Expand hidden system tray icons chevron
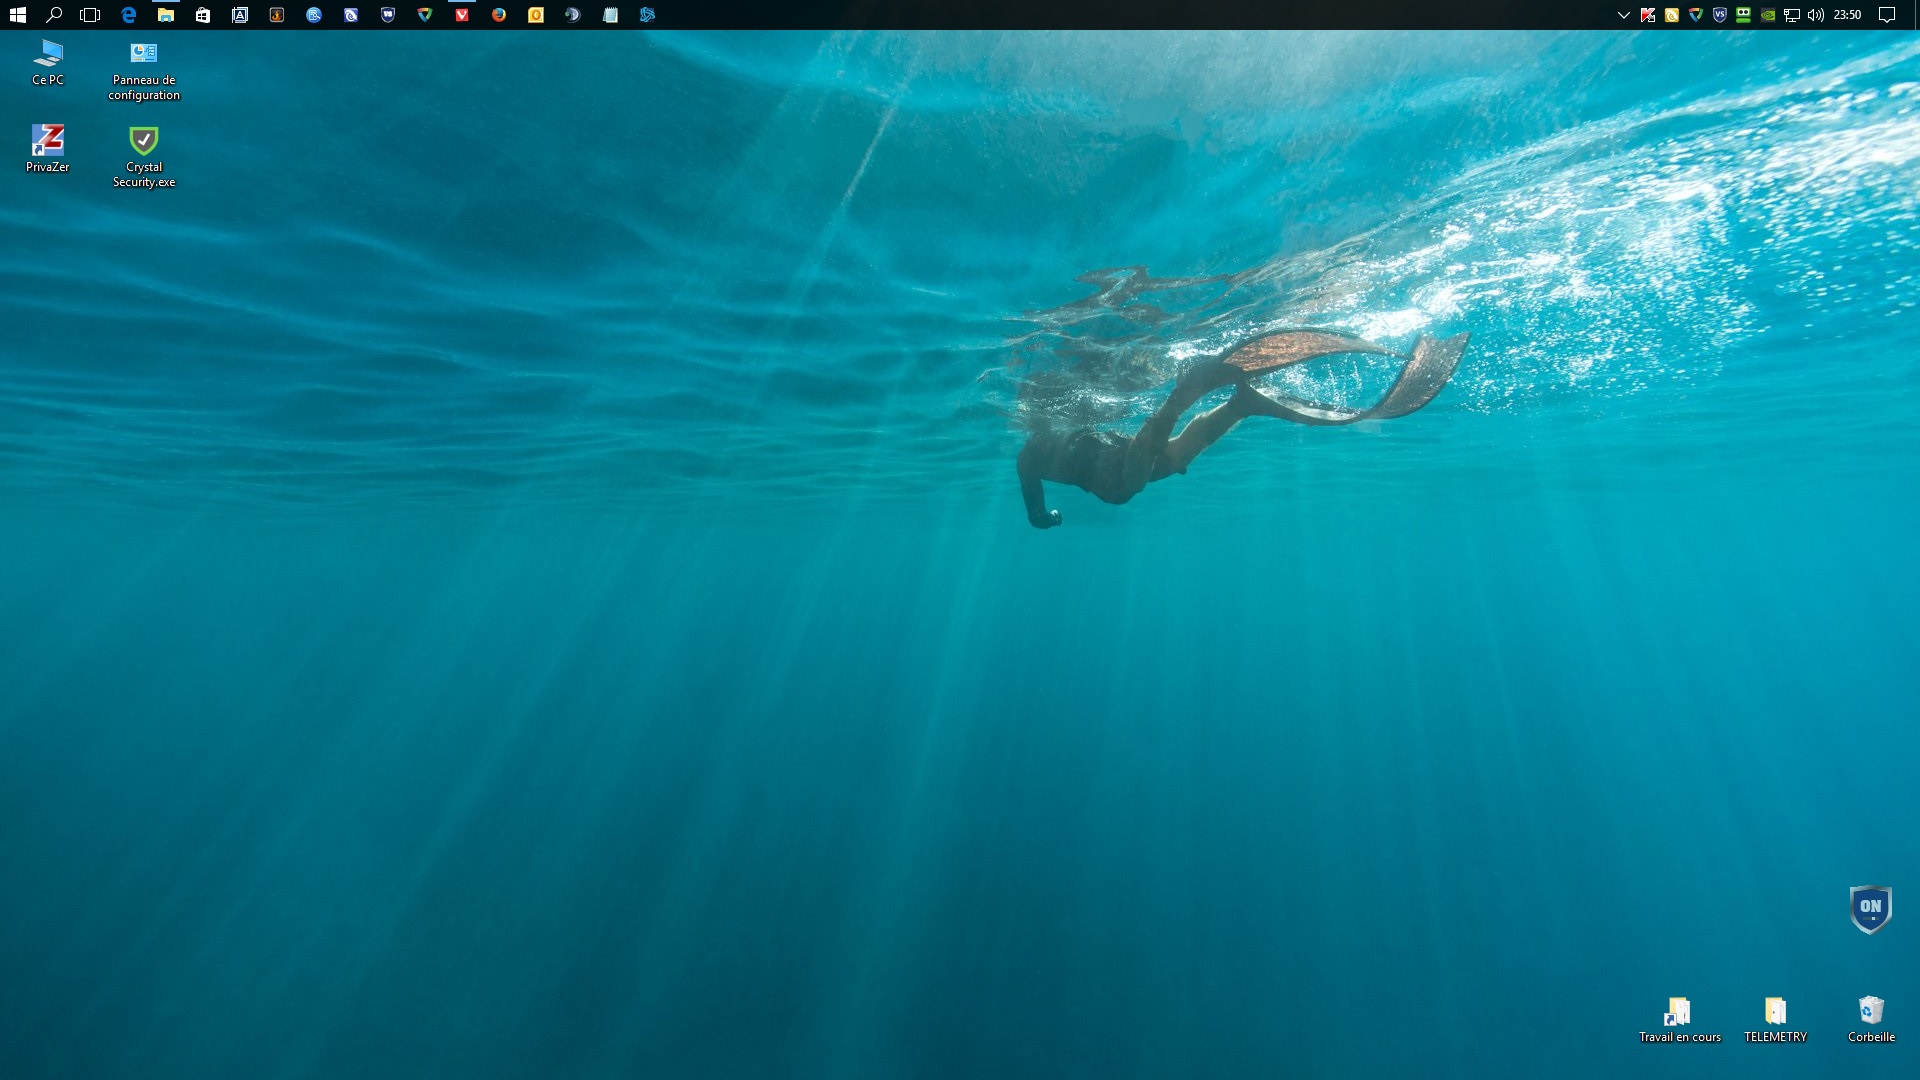The width and height of the screenshot is (1920, 1080). click(x=1624, y=15)
